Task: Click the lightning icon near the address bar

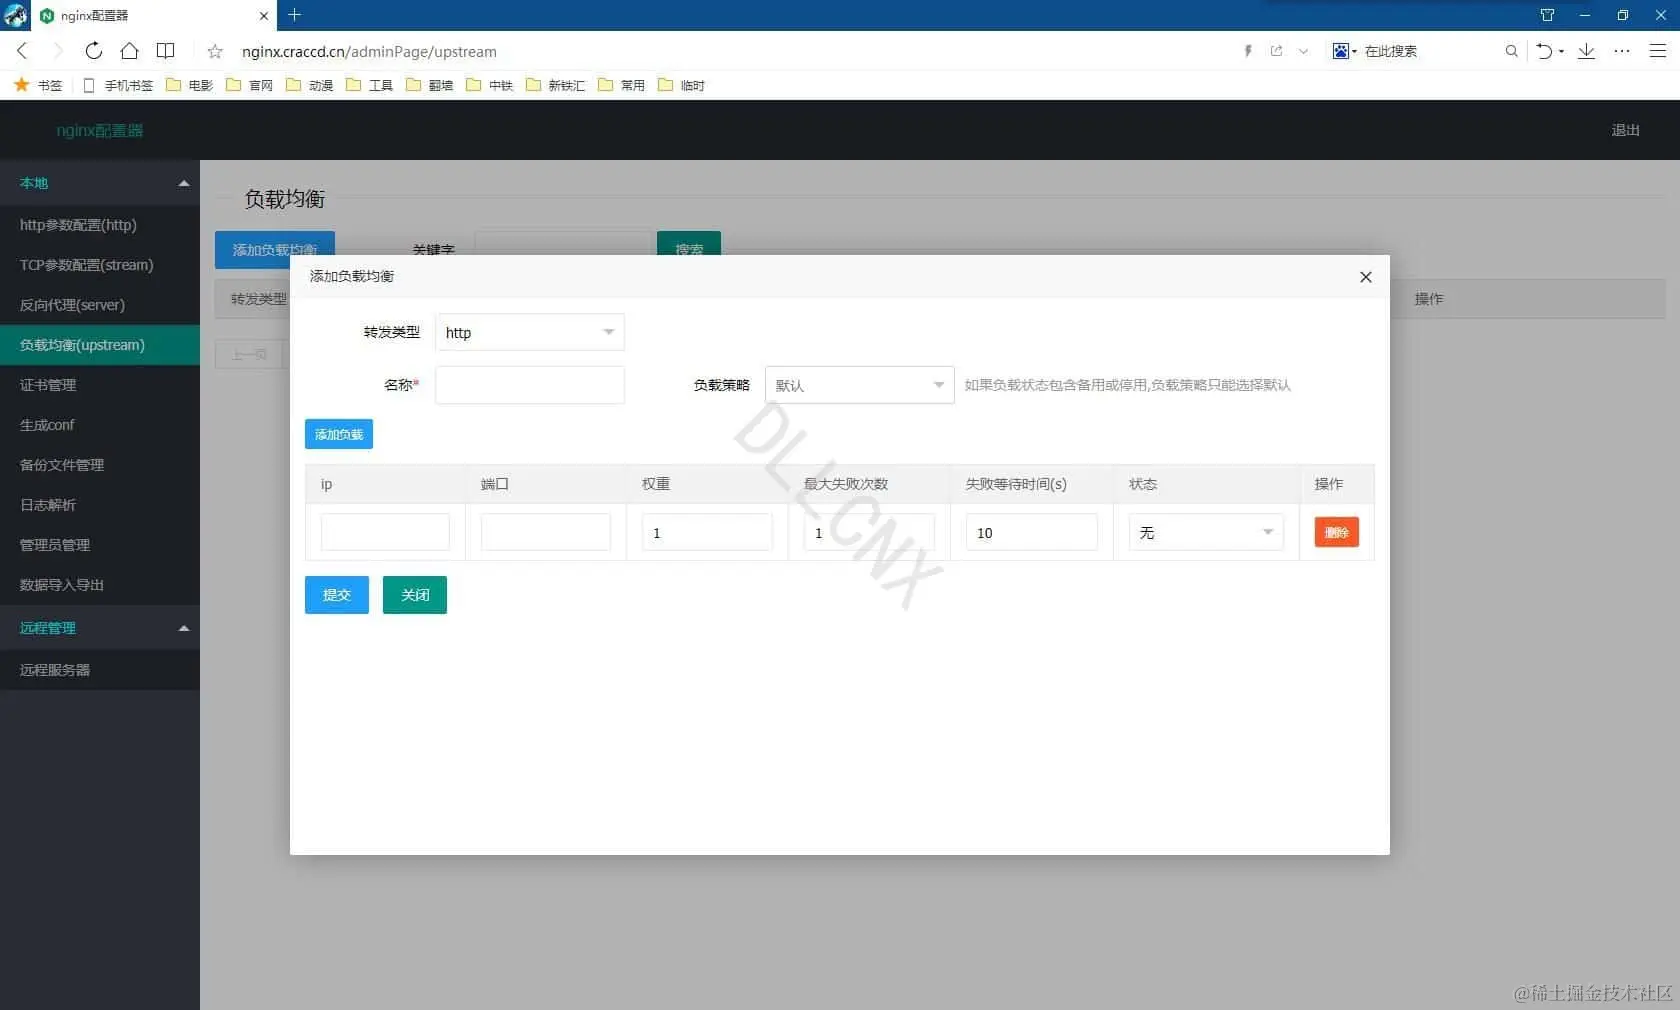Action: [x=1246, y=51]
